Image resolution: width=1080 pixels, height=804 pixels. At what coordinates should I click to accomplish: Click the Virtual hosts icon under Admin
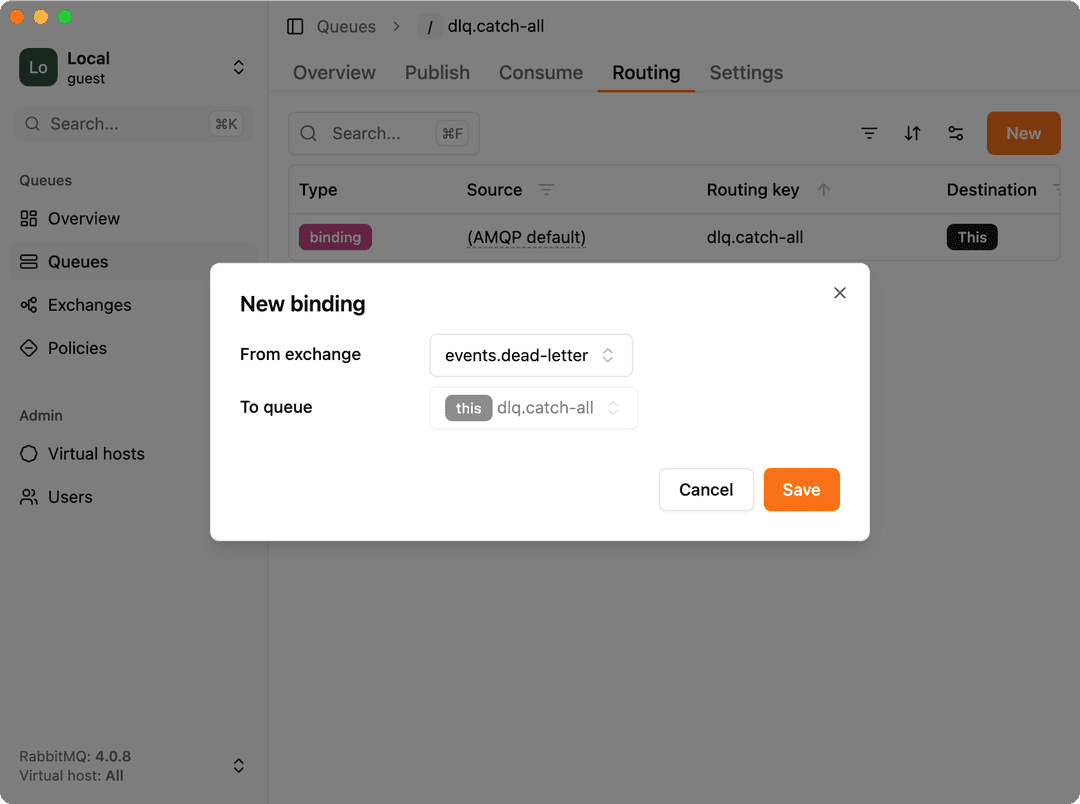29,454
